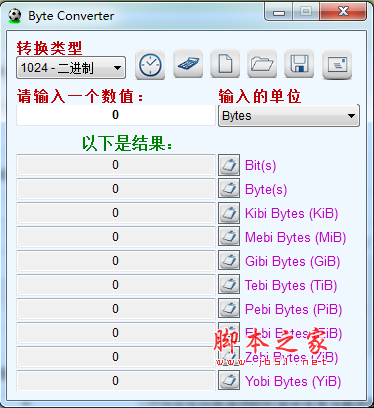The height and width of the screenshot is (408, 374).
Task: Click the Mebi Bytes (MiB) label
Action: click(296, 238)
